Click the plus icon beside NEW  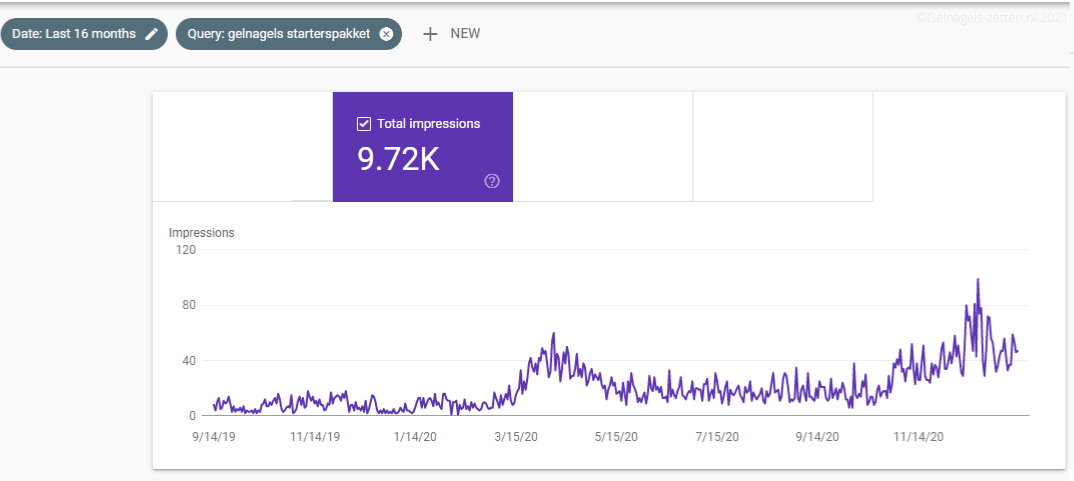click(x=430, y=34)
